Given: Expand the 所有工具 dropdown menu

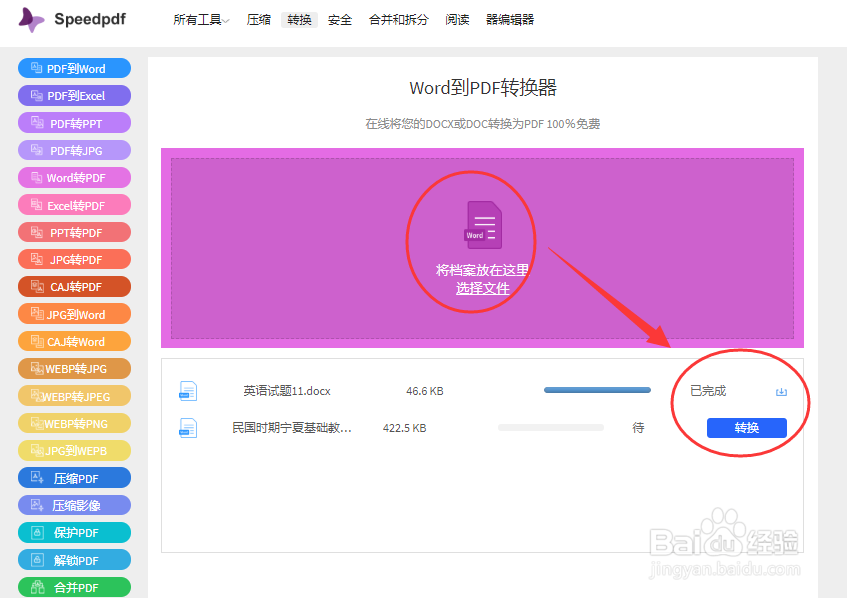Looking at the screenshot, I should coord(200,18).
